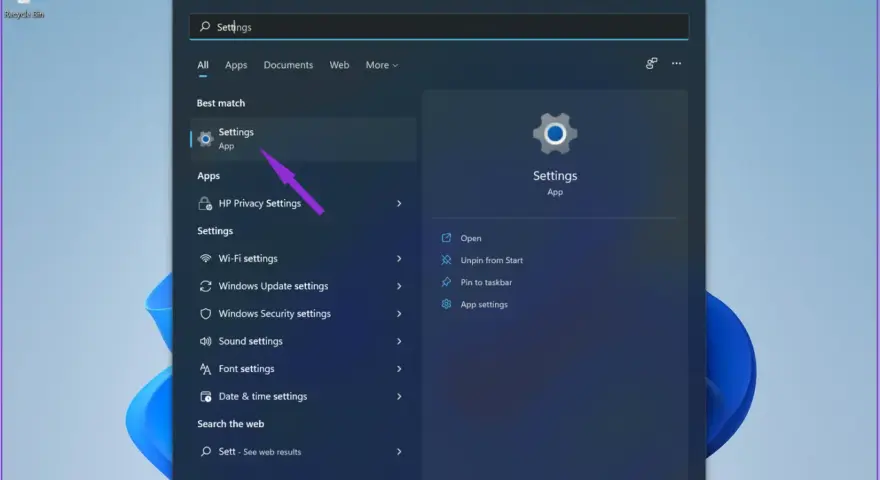Click the Font settings icon
Viewport: 880px width, 480px height.
pos(205,369)
